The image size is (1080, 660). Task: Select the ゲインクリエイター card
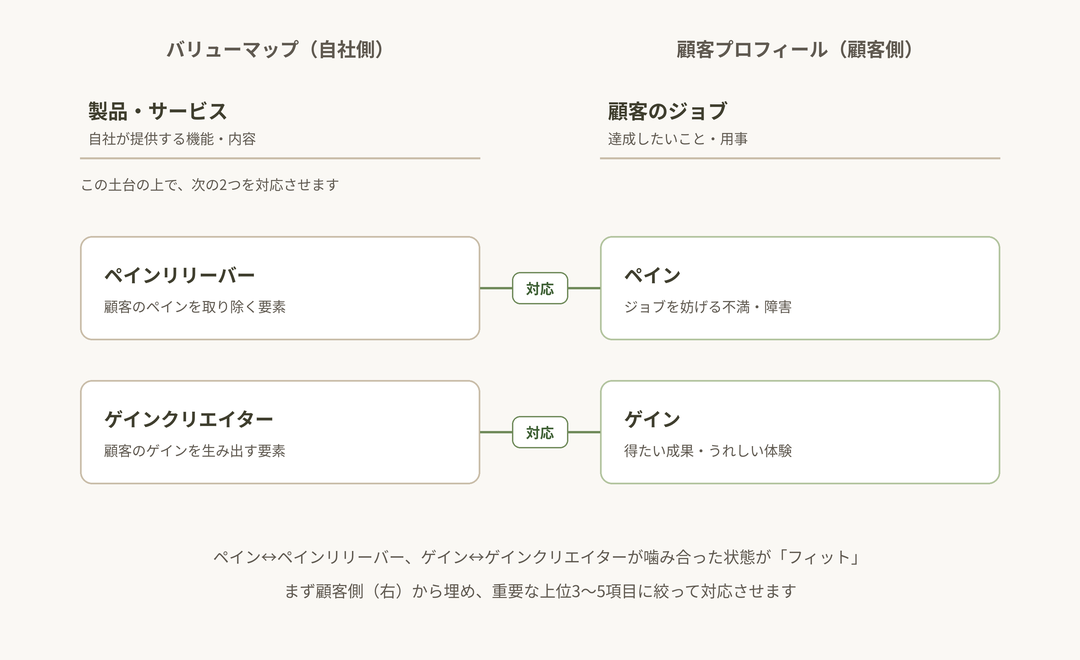click(280, 432)
